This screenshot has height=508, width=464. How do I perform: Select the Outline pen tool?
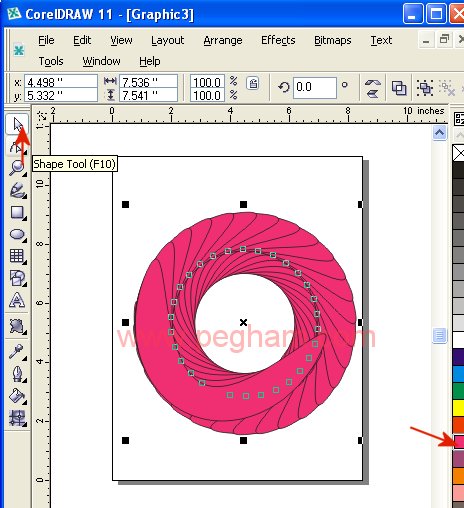[17, 374]
